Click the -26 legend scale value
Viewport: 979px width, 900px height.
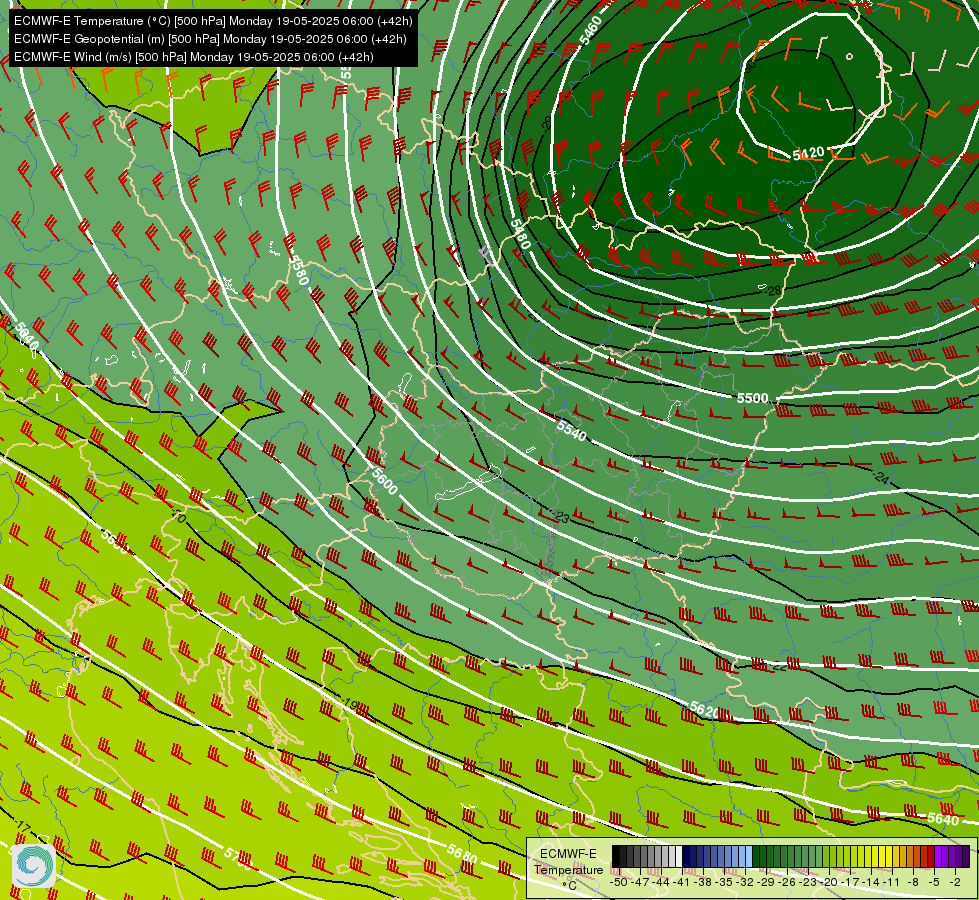pos(787,882)
